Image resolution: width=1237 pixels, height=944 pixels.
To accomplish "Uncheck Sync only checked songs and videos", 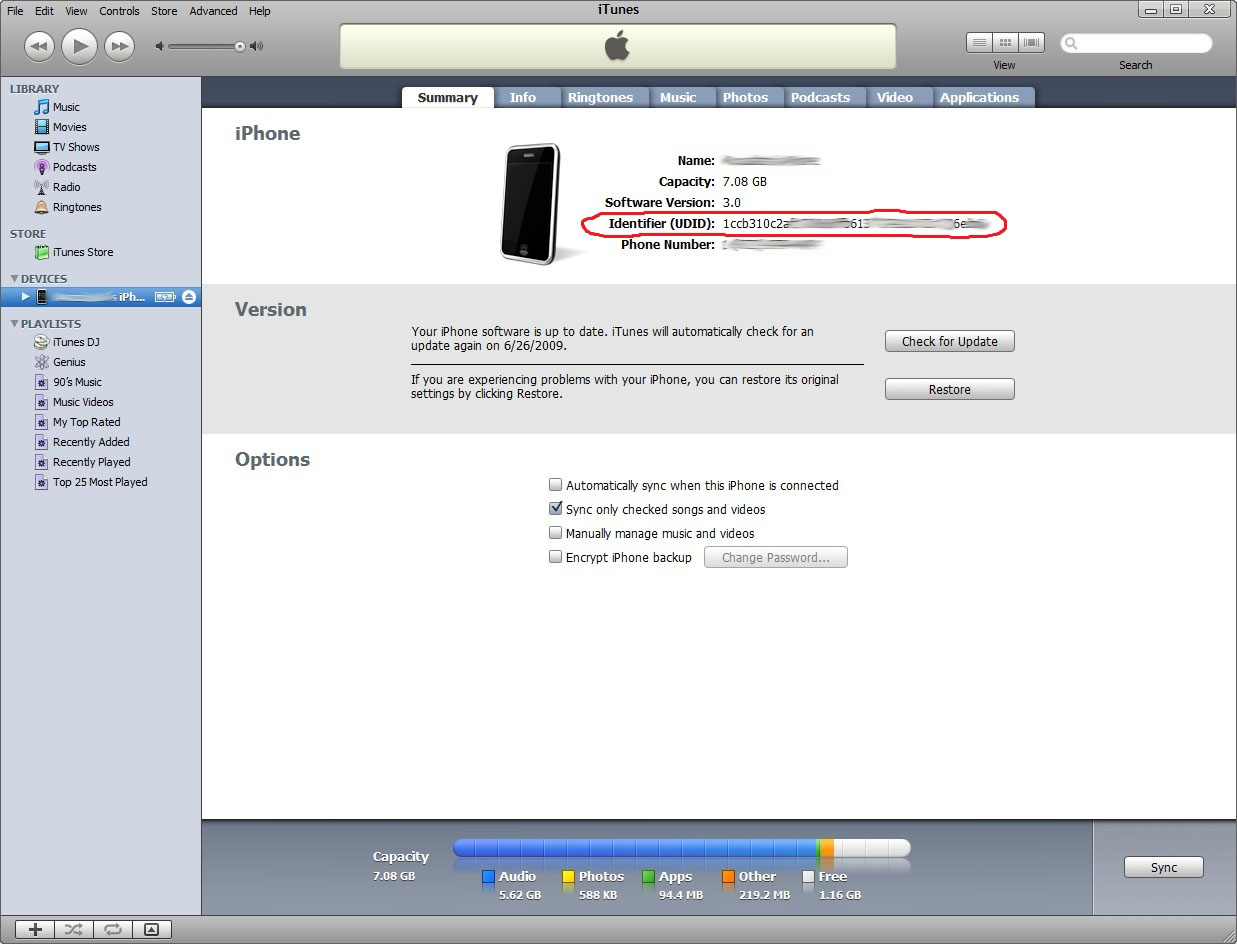I will 556,509.
